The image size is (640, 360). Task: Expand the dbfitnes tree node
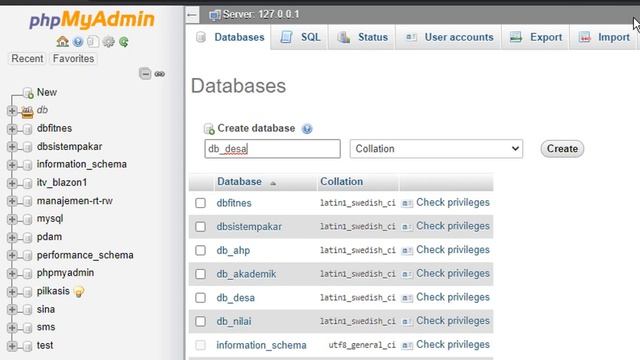tap(12, 129)
